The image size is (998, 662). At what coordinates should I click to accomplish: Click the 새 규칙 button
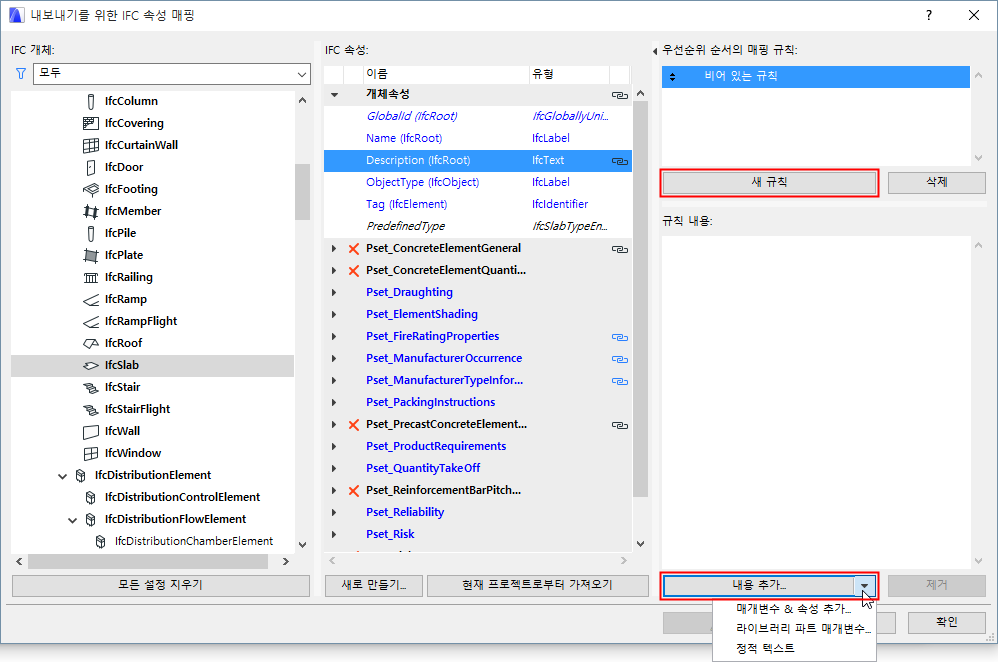pos(770,183)
